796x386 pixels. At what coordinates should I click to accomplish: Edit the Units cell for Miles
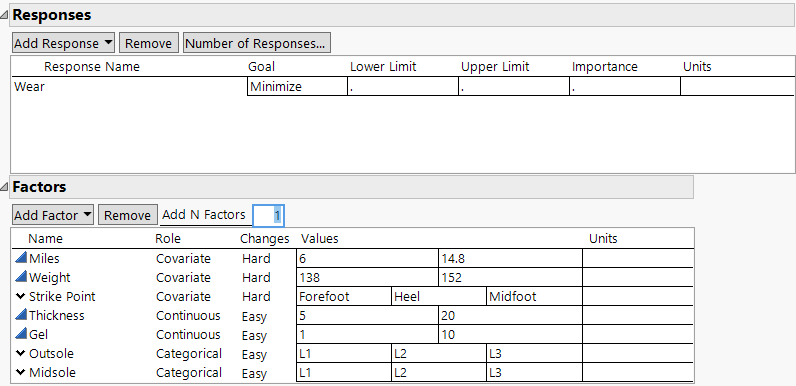[x=638, y=259]
